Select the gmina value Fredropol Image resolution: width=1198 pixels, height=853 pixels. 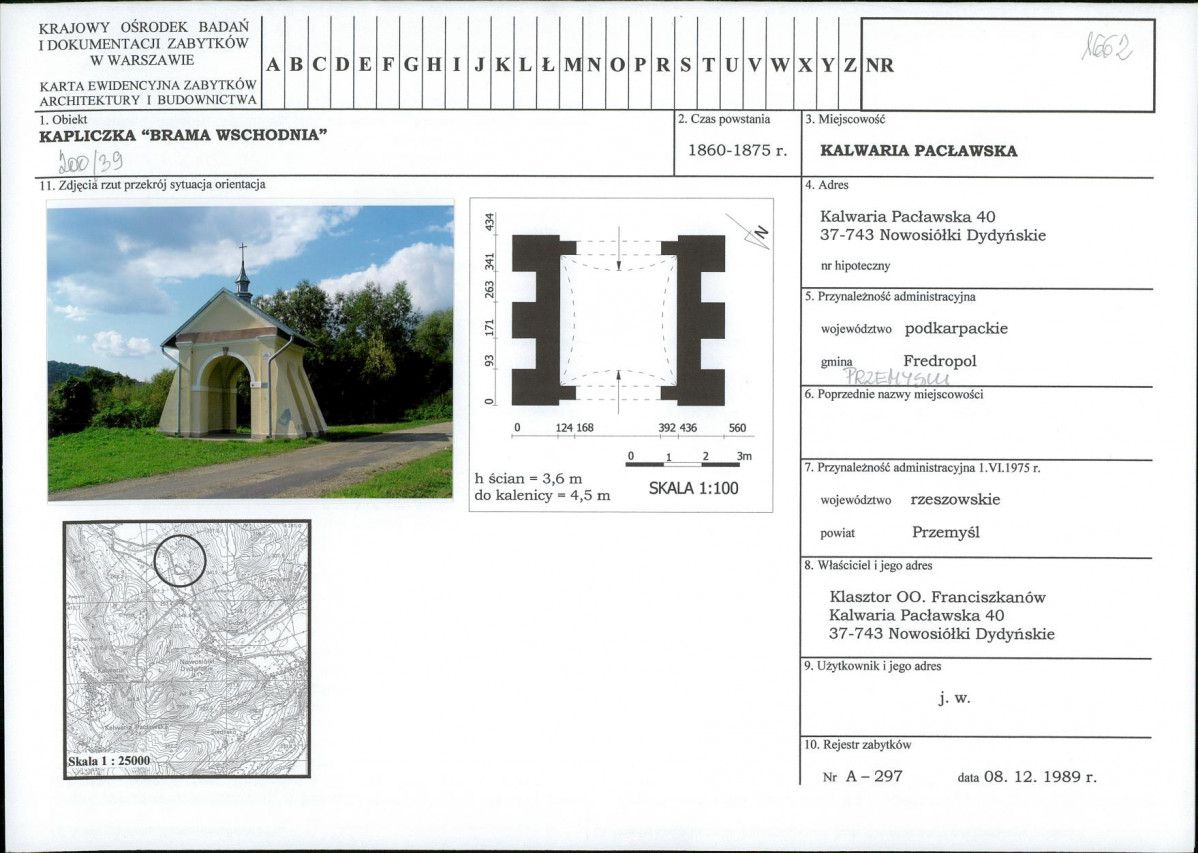[x=939, y=361]
